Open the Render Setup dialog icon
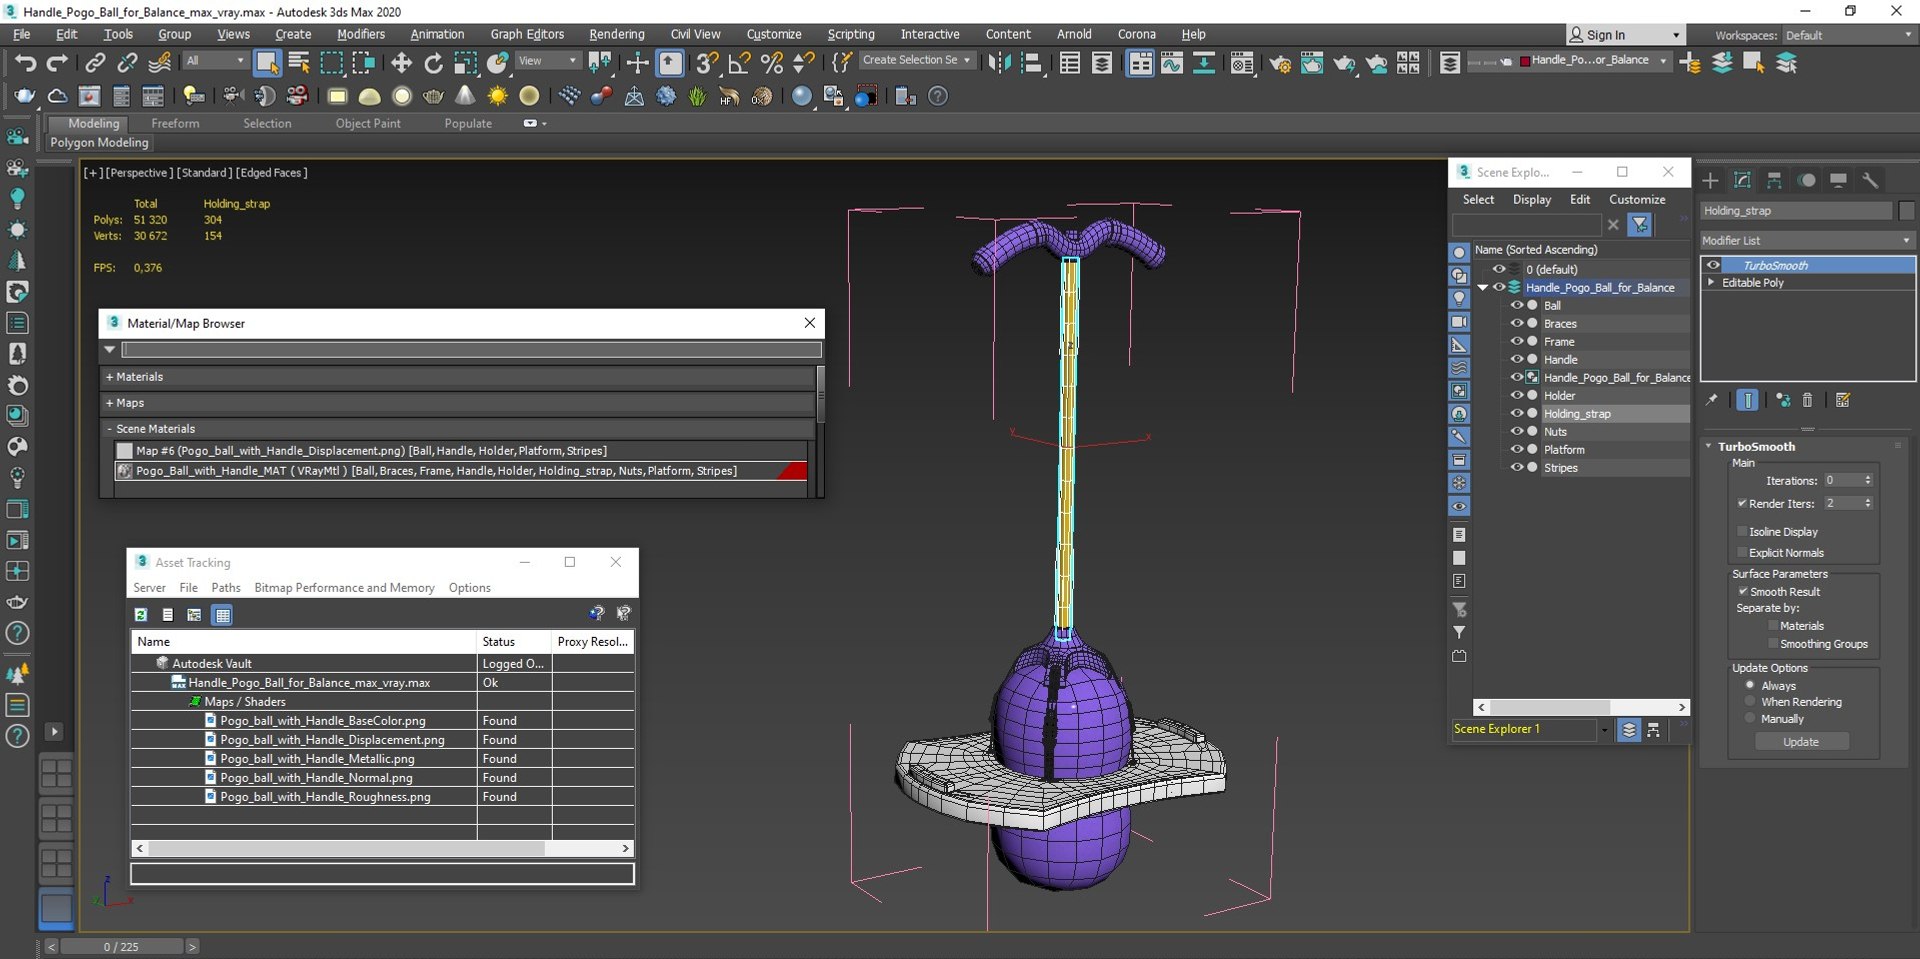The width and height of the screenshot is (1920, 959). click(x=1279, y=63)
